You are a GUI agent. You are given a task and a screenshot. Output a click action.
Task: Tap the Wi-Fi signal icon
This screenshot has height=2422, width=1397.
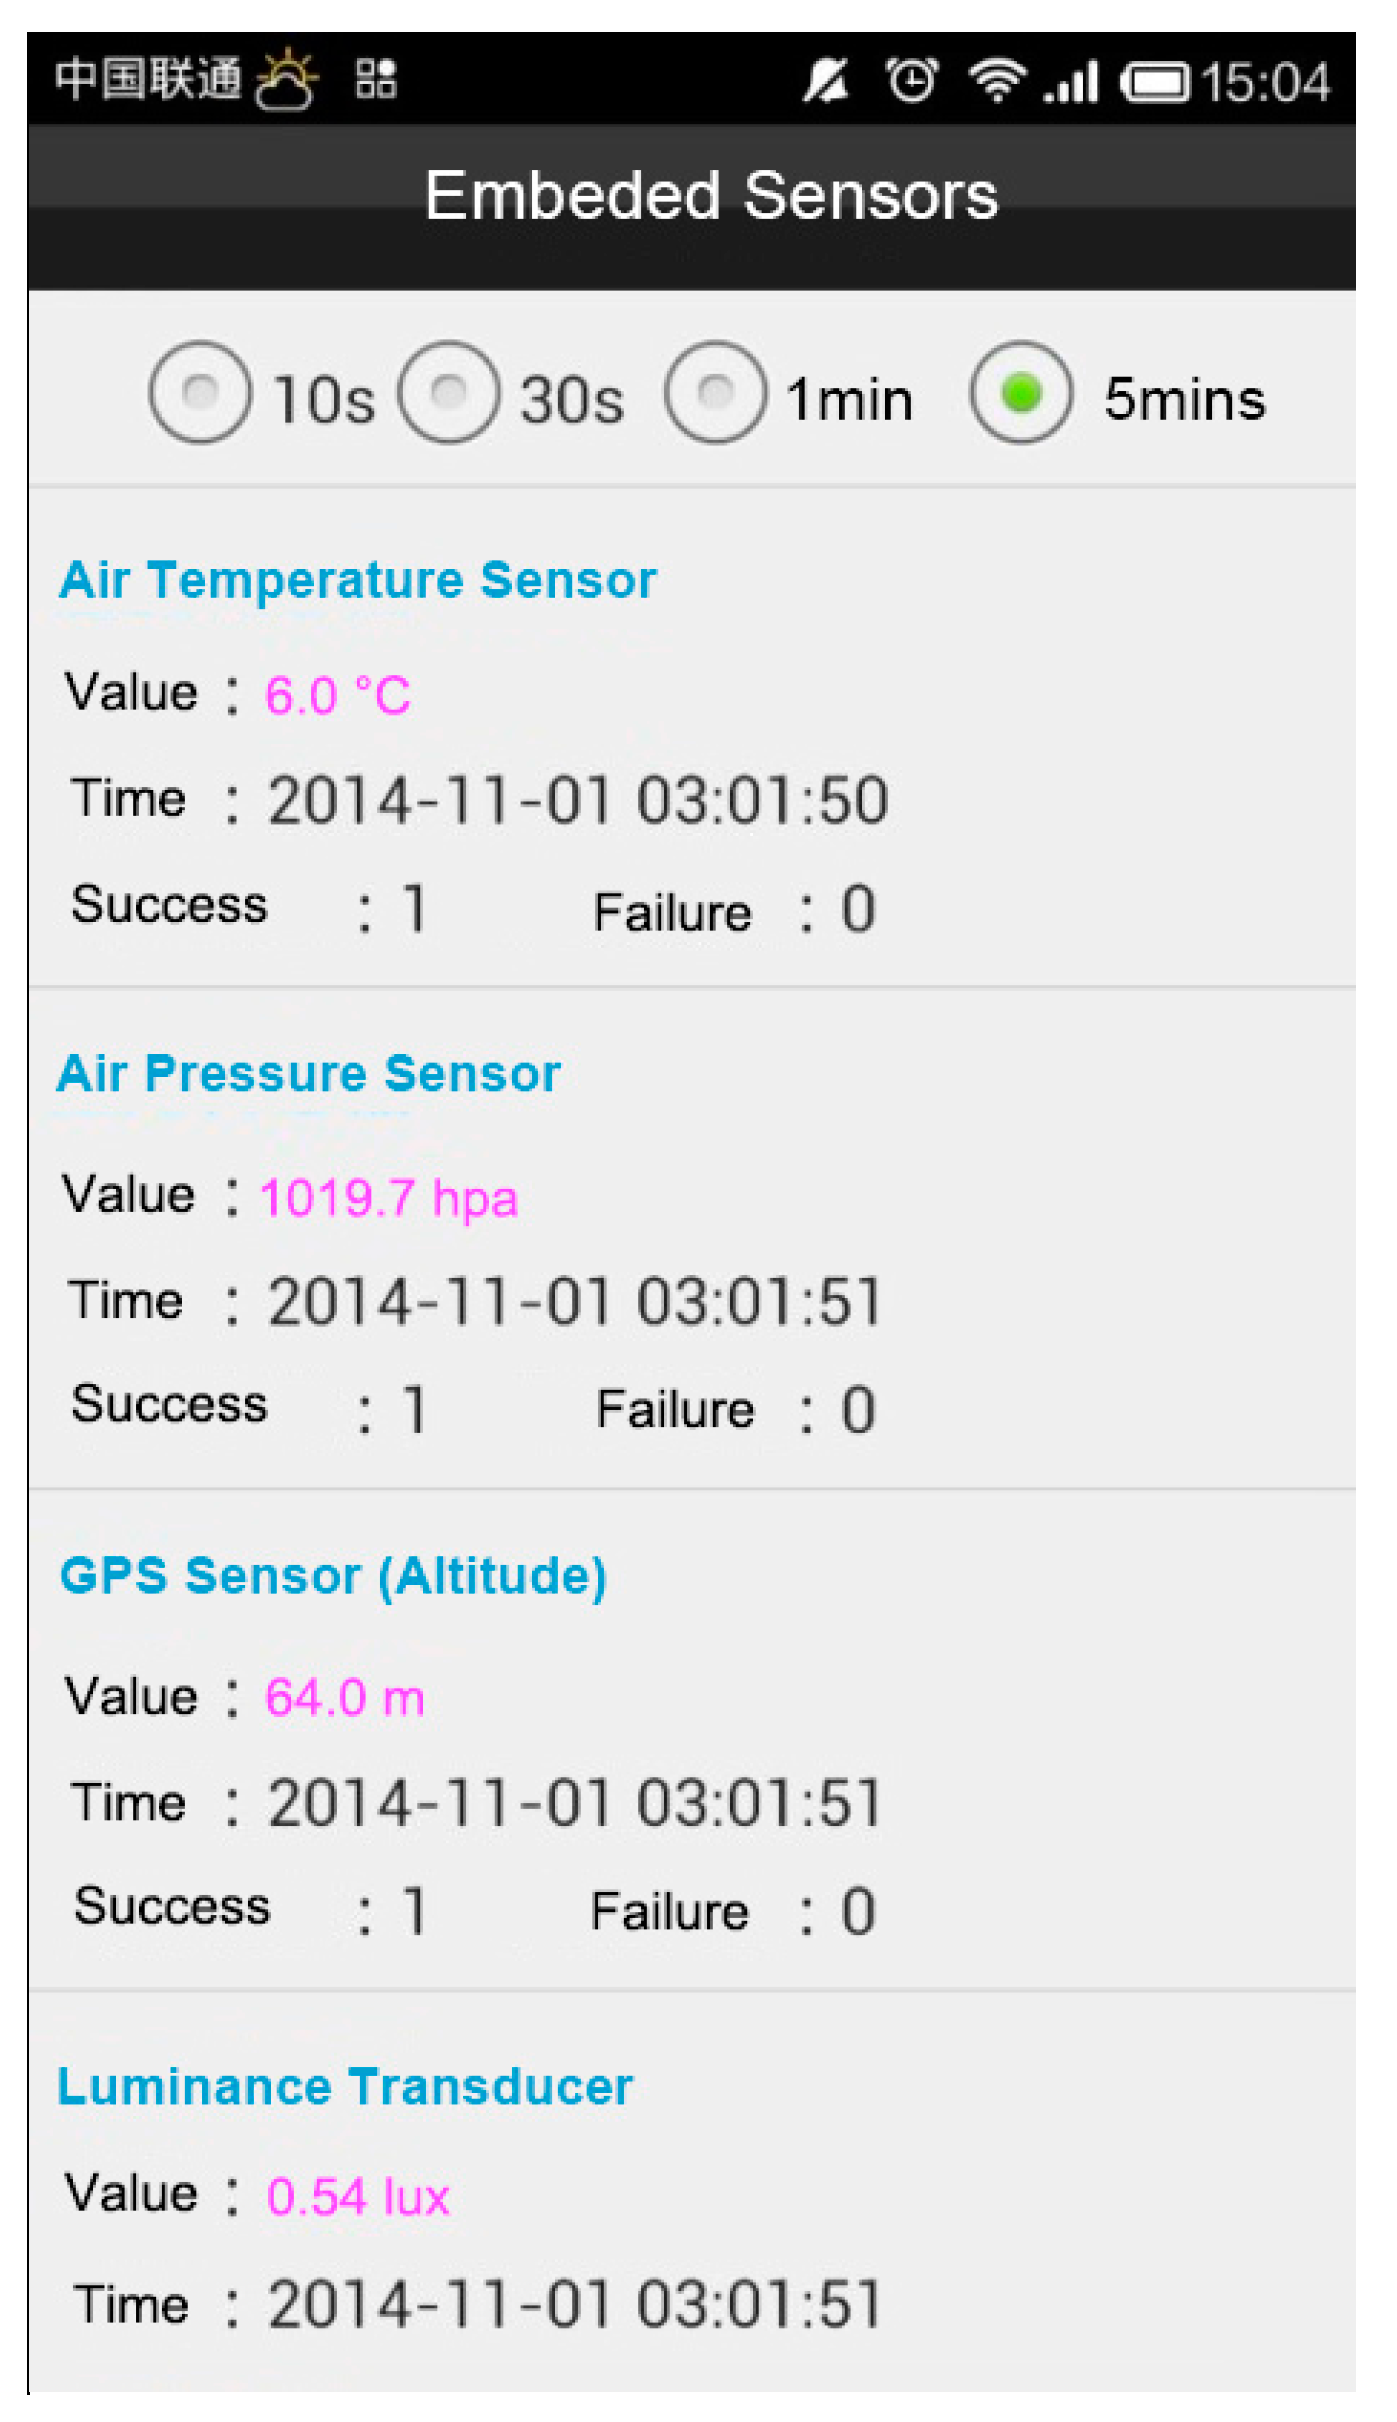pyautogui.click(x=996, y=80)
